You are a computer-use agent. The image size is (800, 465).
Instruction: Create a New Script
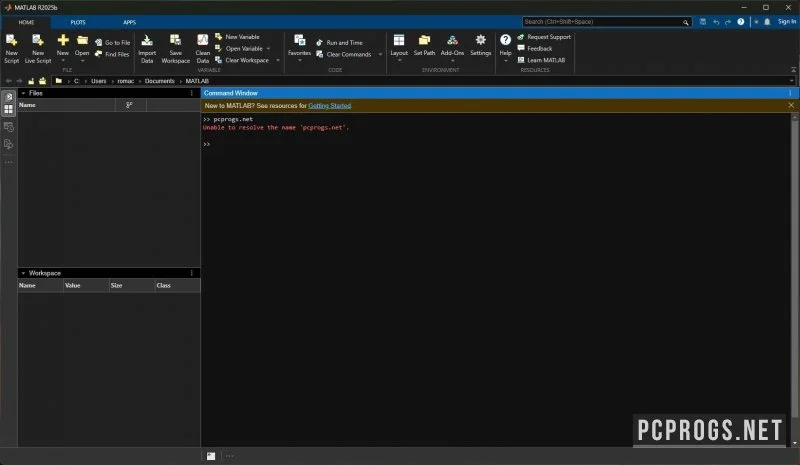pos(11,49)
